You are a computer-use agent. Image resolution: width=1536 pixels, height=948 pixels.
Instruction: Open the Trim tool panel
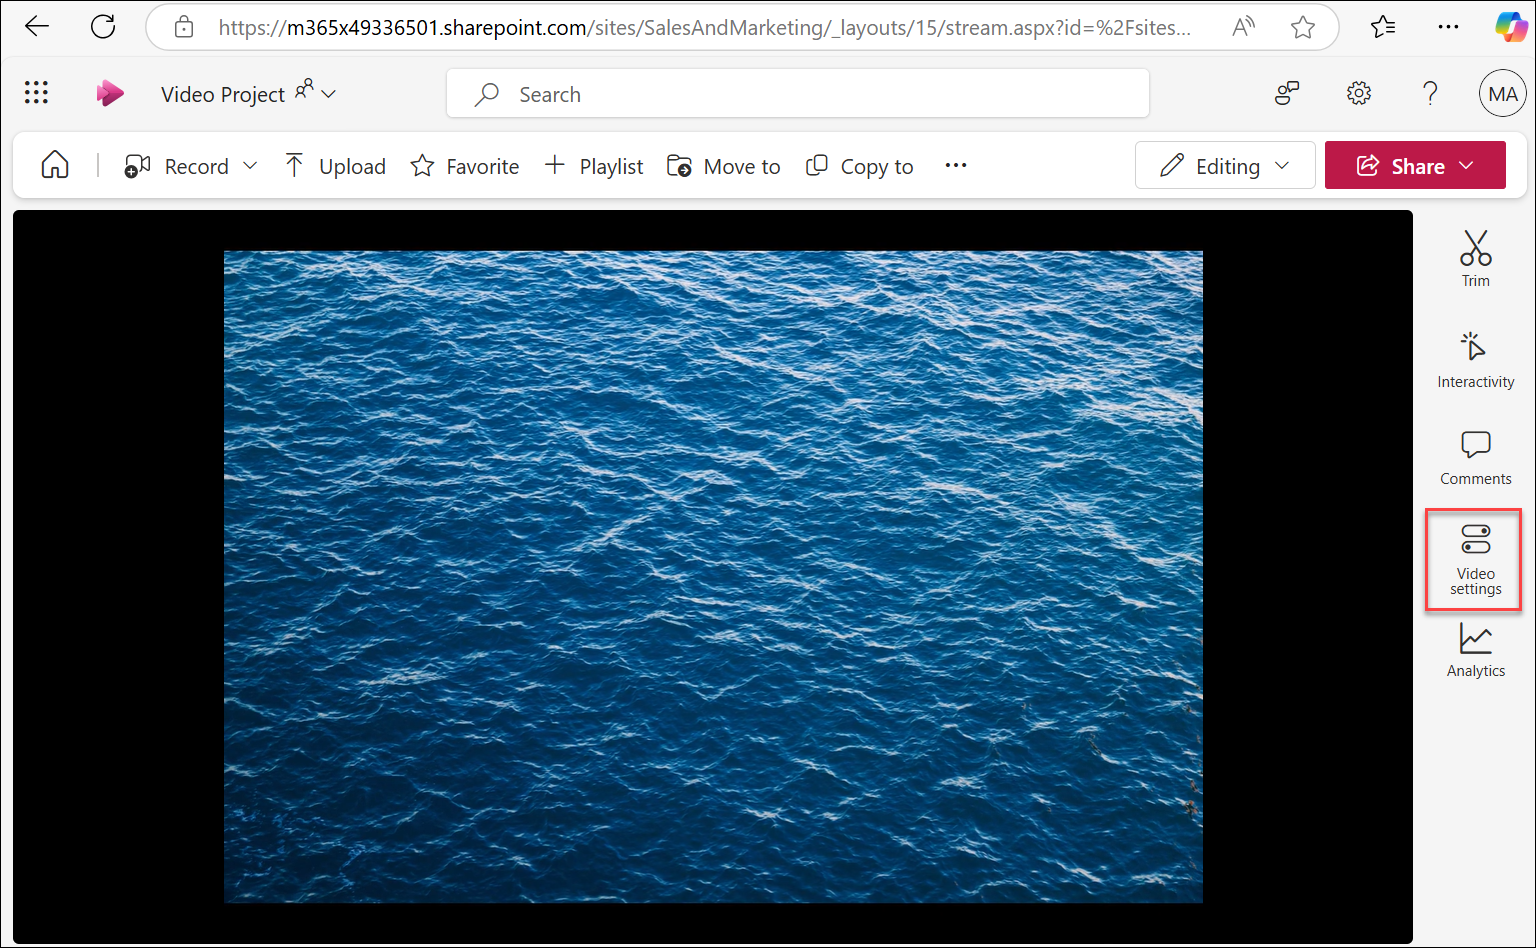click(x=1475, y=258)
